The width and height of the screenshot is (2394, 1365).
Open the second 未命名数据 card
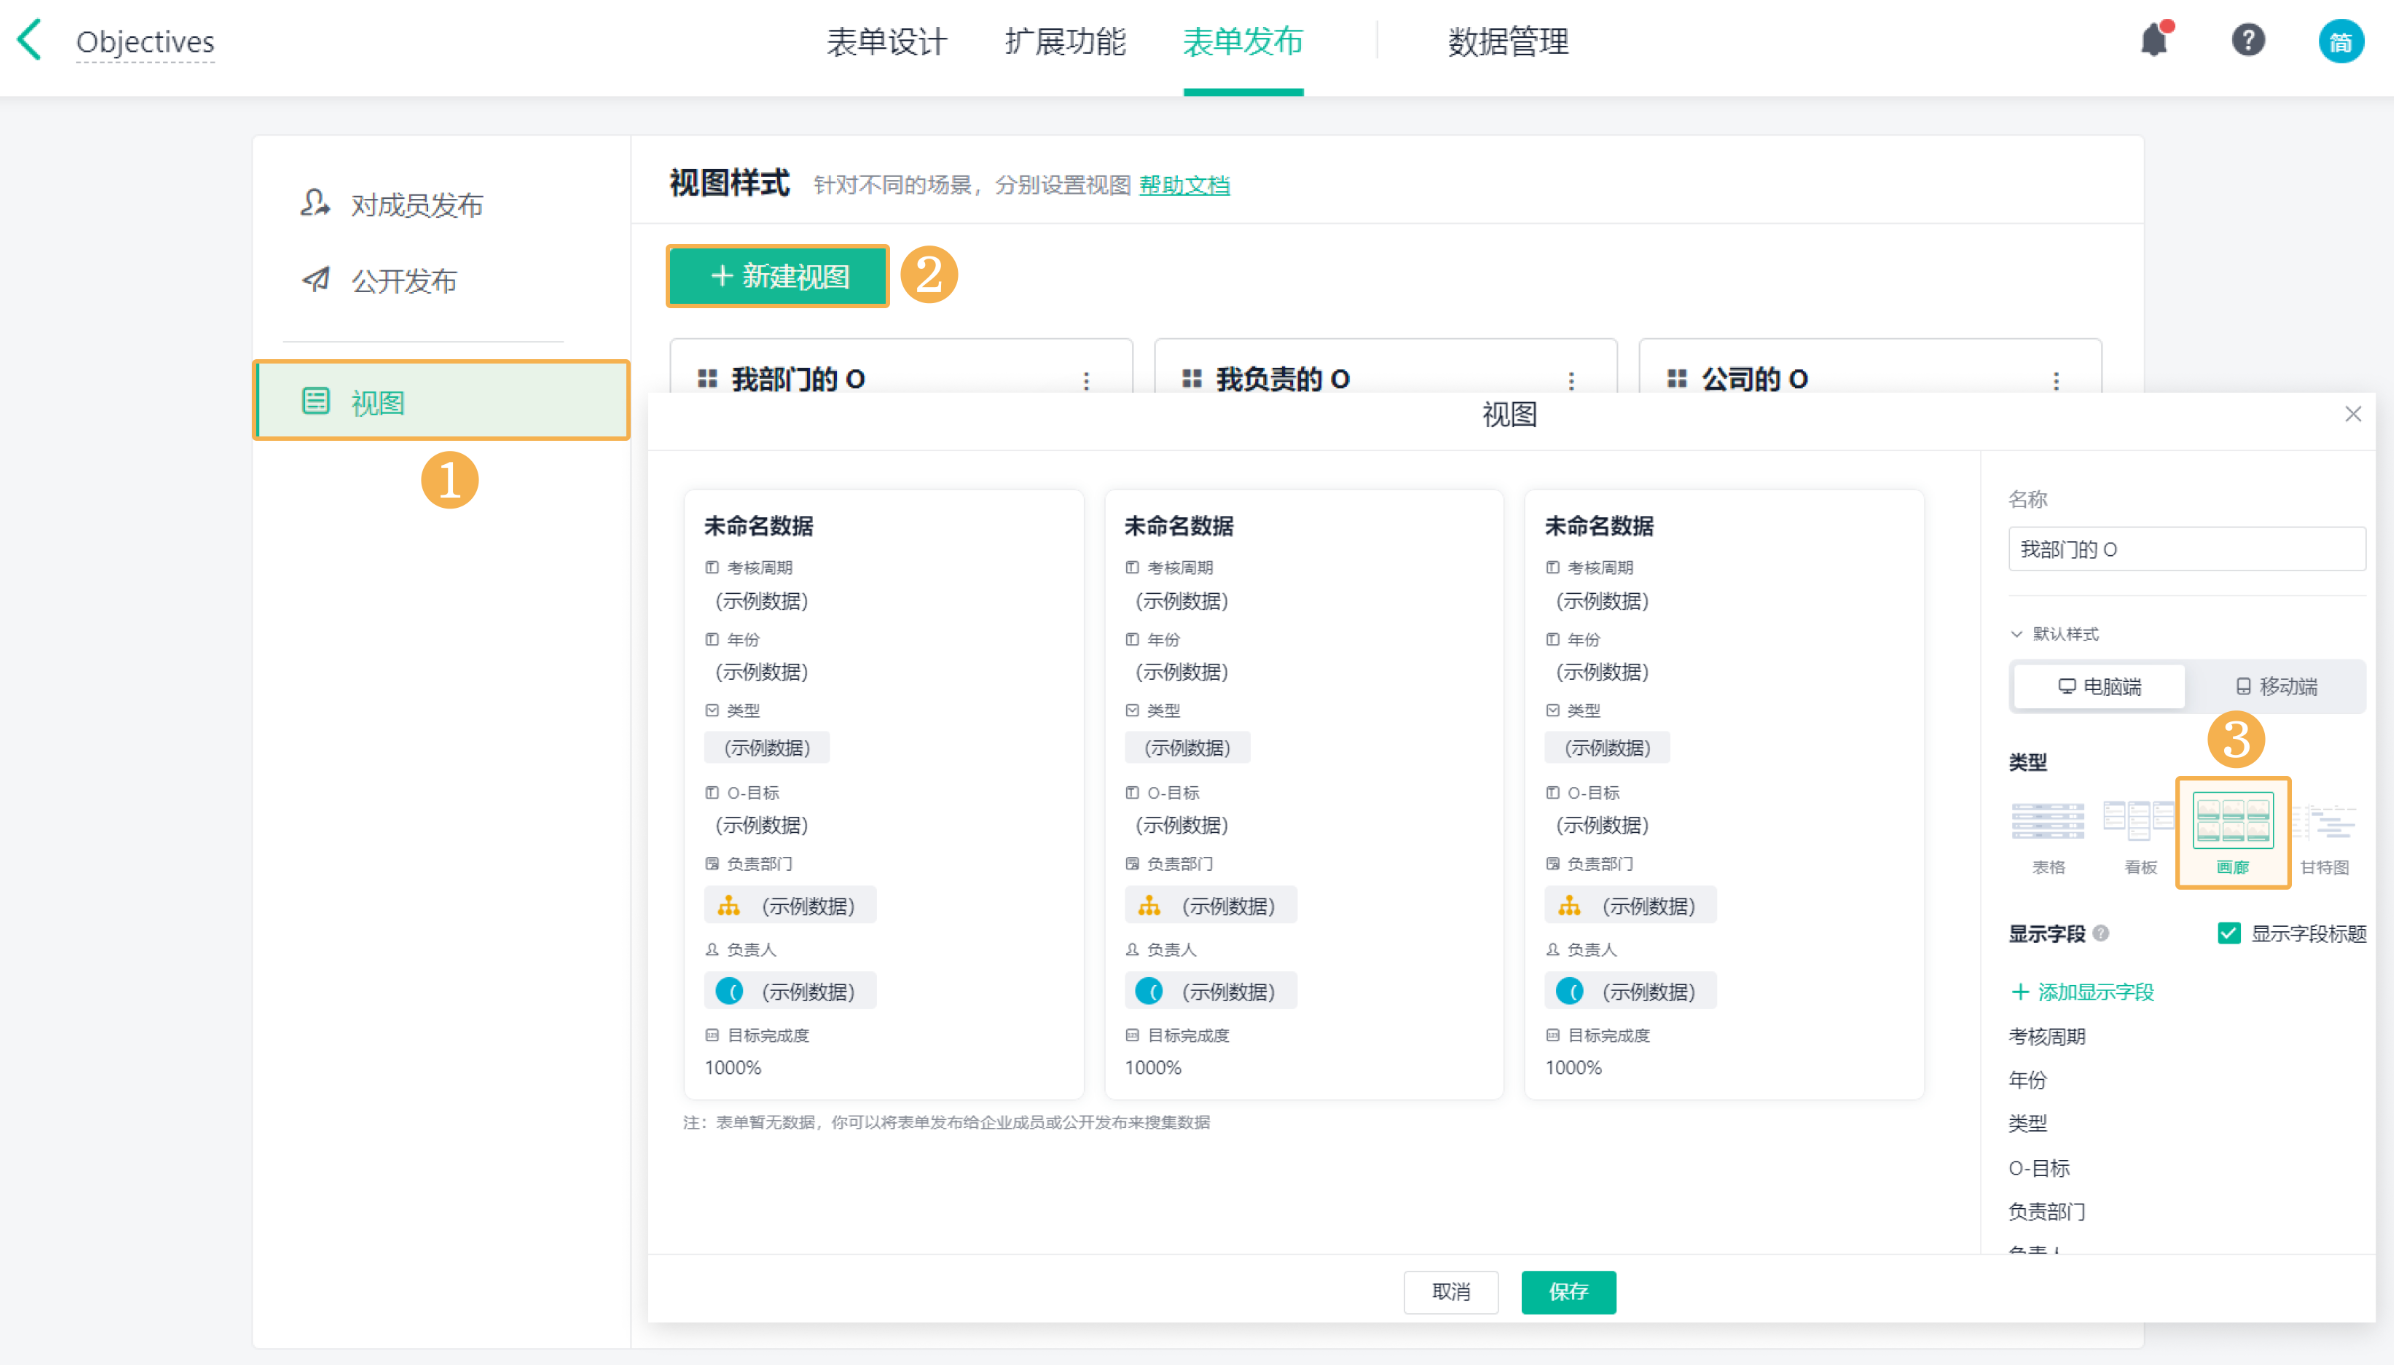point(1304,794)
